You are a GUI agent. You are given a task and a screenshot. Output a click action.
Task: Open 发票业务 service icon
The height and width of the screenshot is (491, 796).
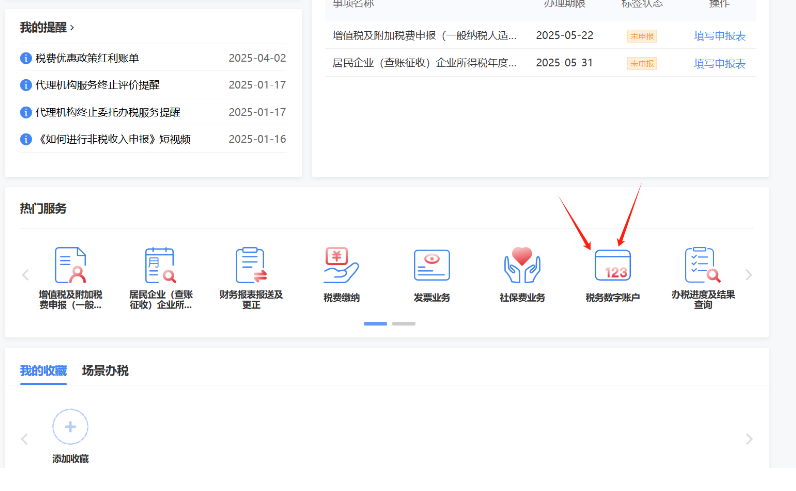[432, 265]
